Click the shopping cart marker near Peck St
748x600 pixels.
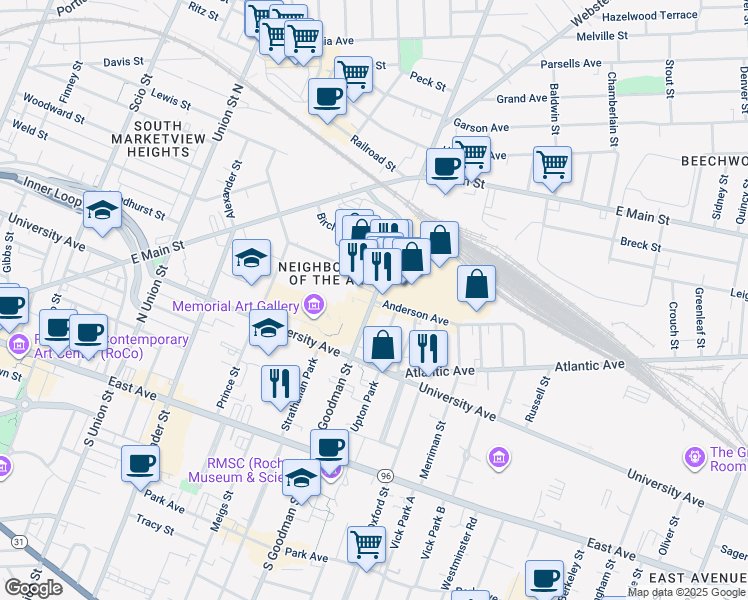tap(353, 74)
